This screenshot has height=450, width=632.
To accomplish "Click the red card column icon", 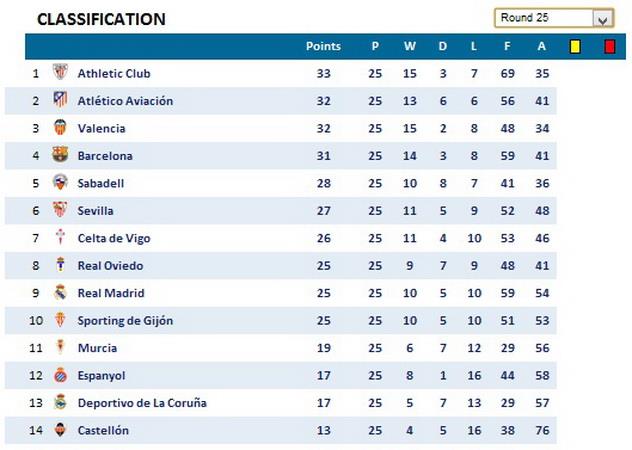I will coord(609,46).
